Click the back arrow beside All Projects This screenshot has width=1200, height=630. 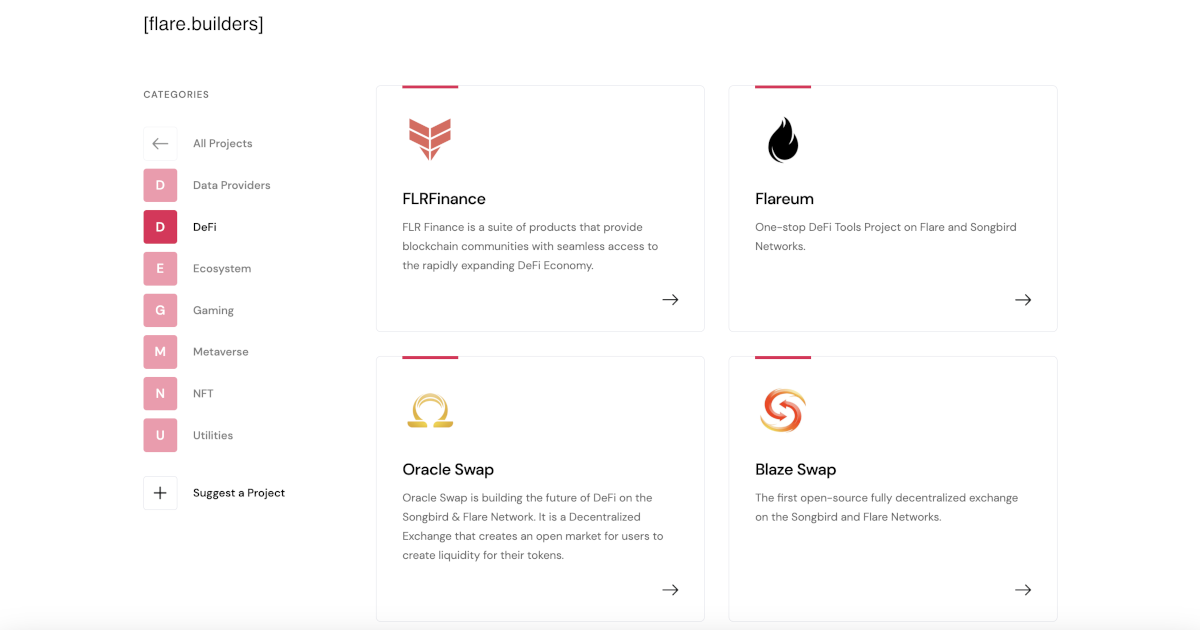160,143
